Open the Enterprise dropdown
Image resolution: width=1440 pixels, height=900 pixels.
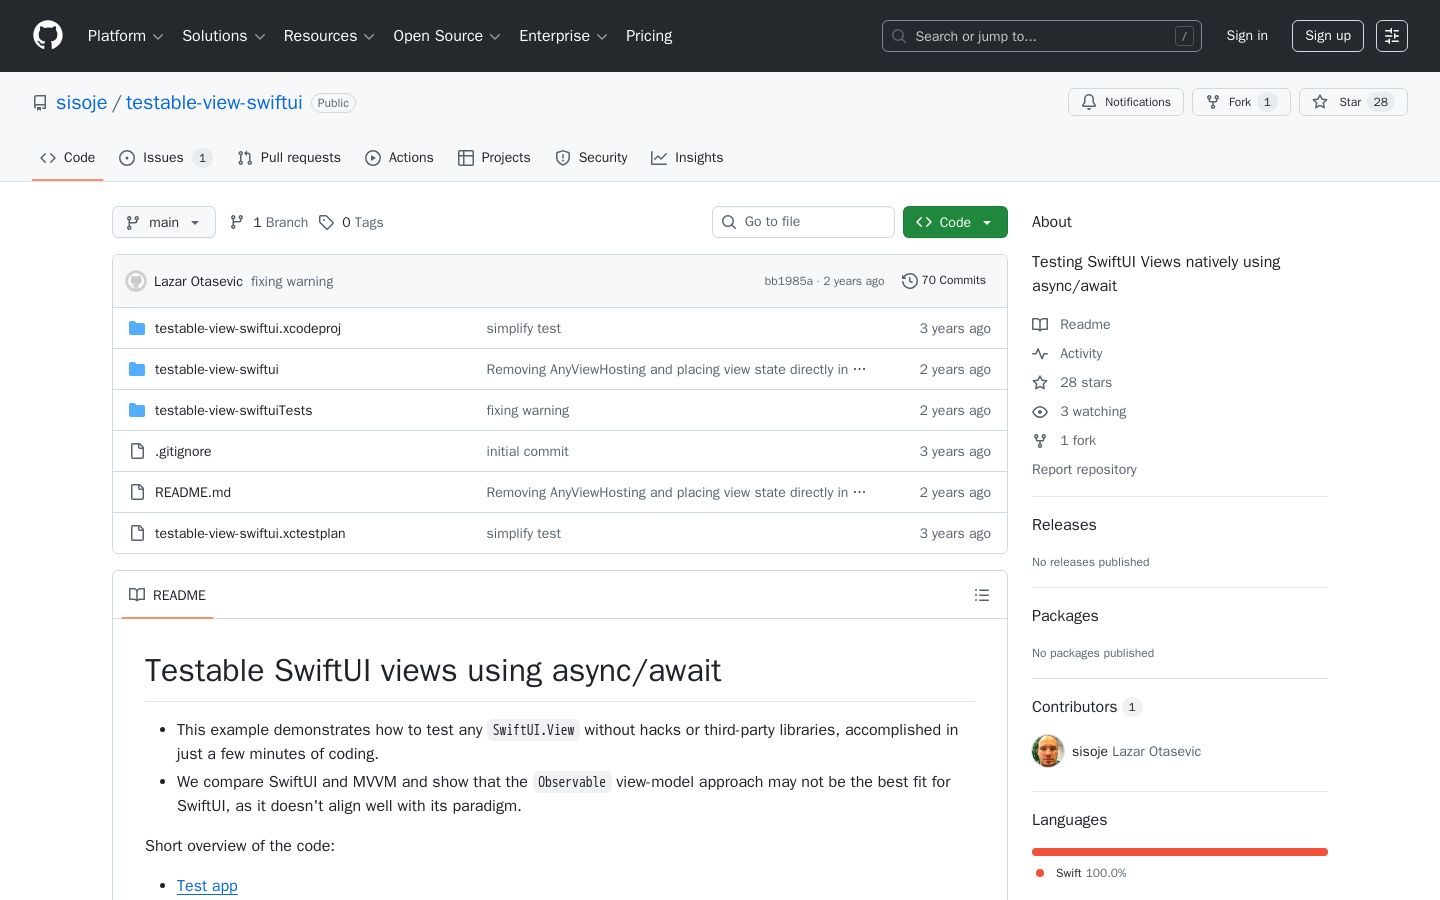point(563,36)
